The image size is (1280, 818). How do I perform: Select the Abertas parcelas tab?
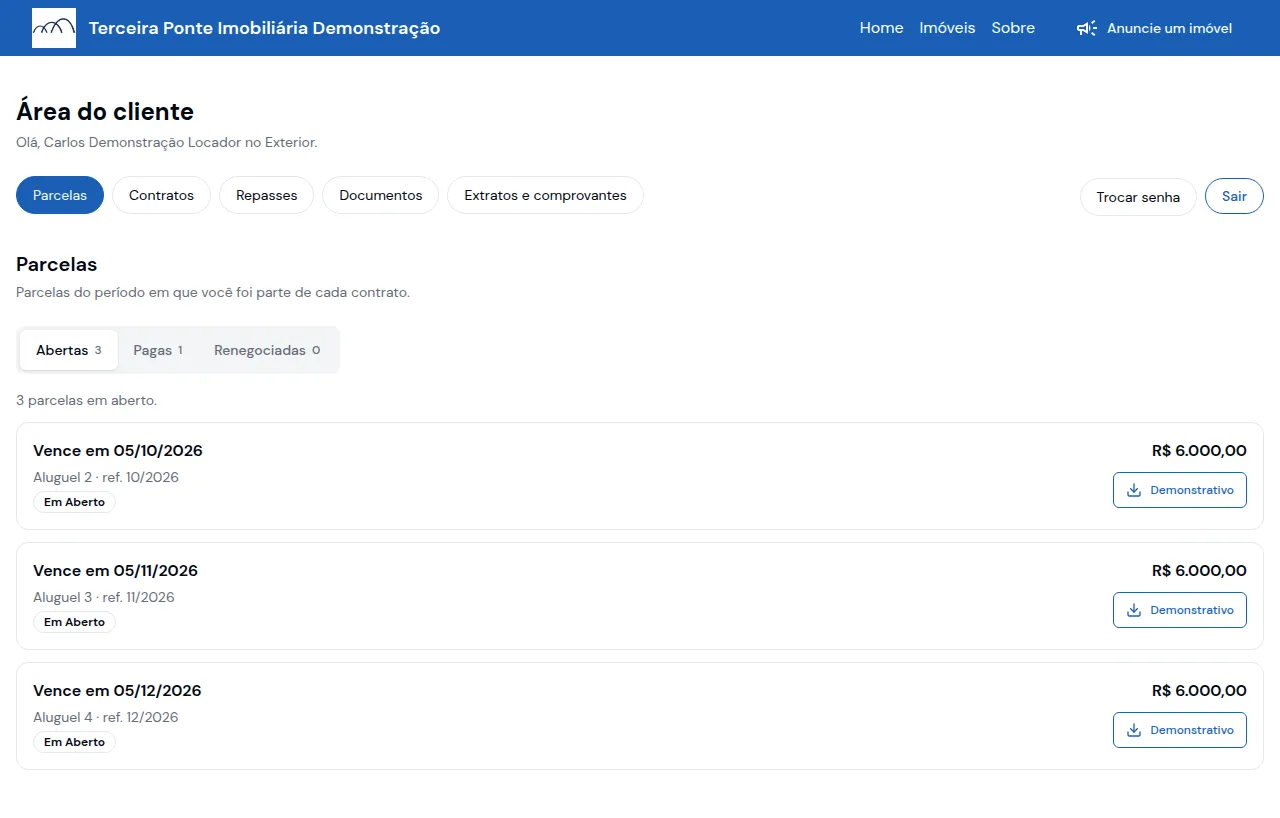[69, 350]
